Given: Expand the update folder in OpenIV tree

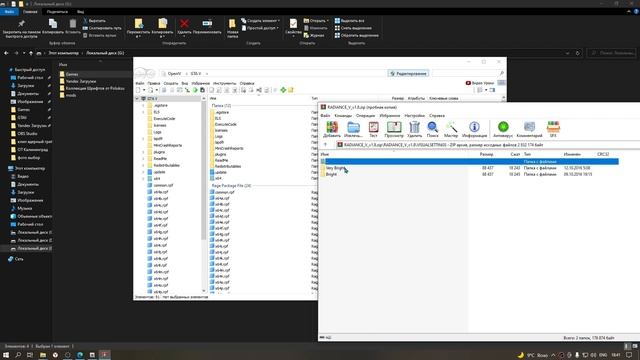Looking at the screenshot, I should click(x=143, y=172).
